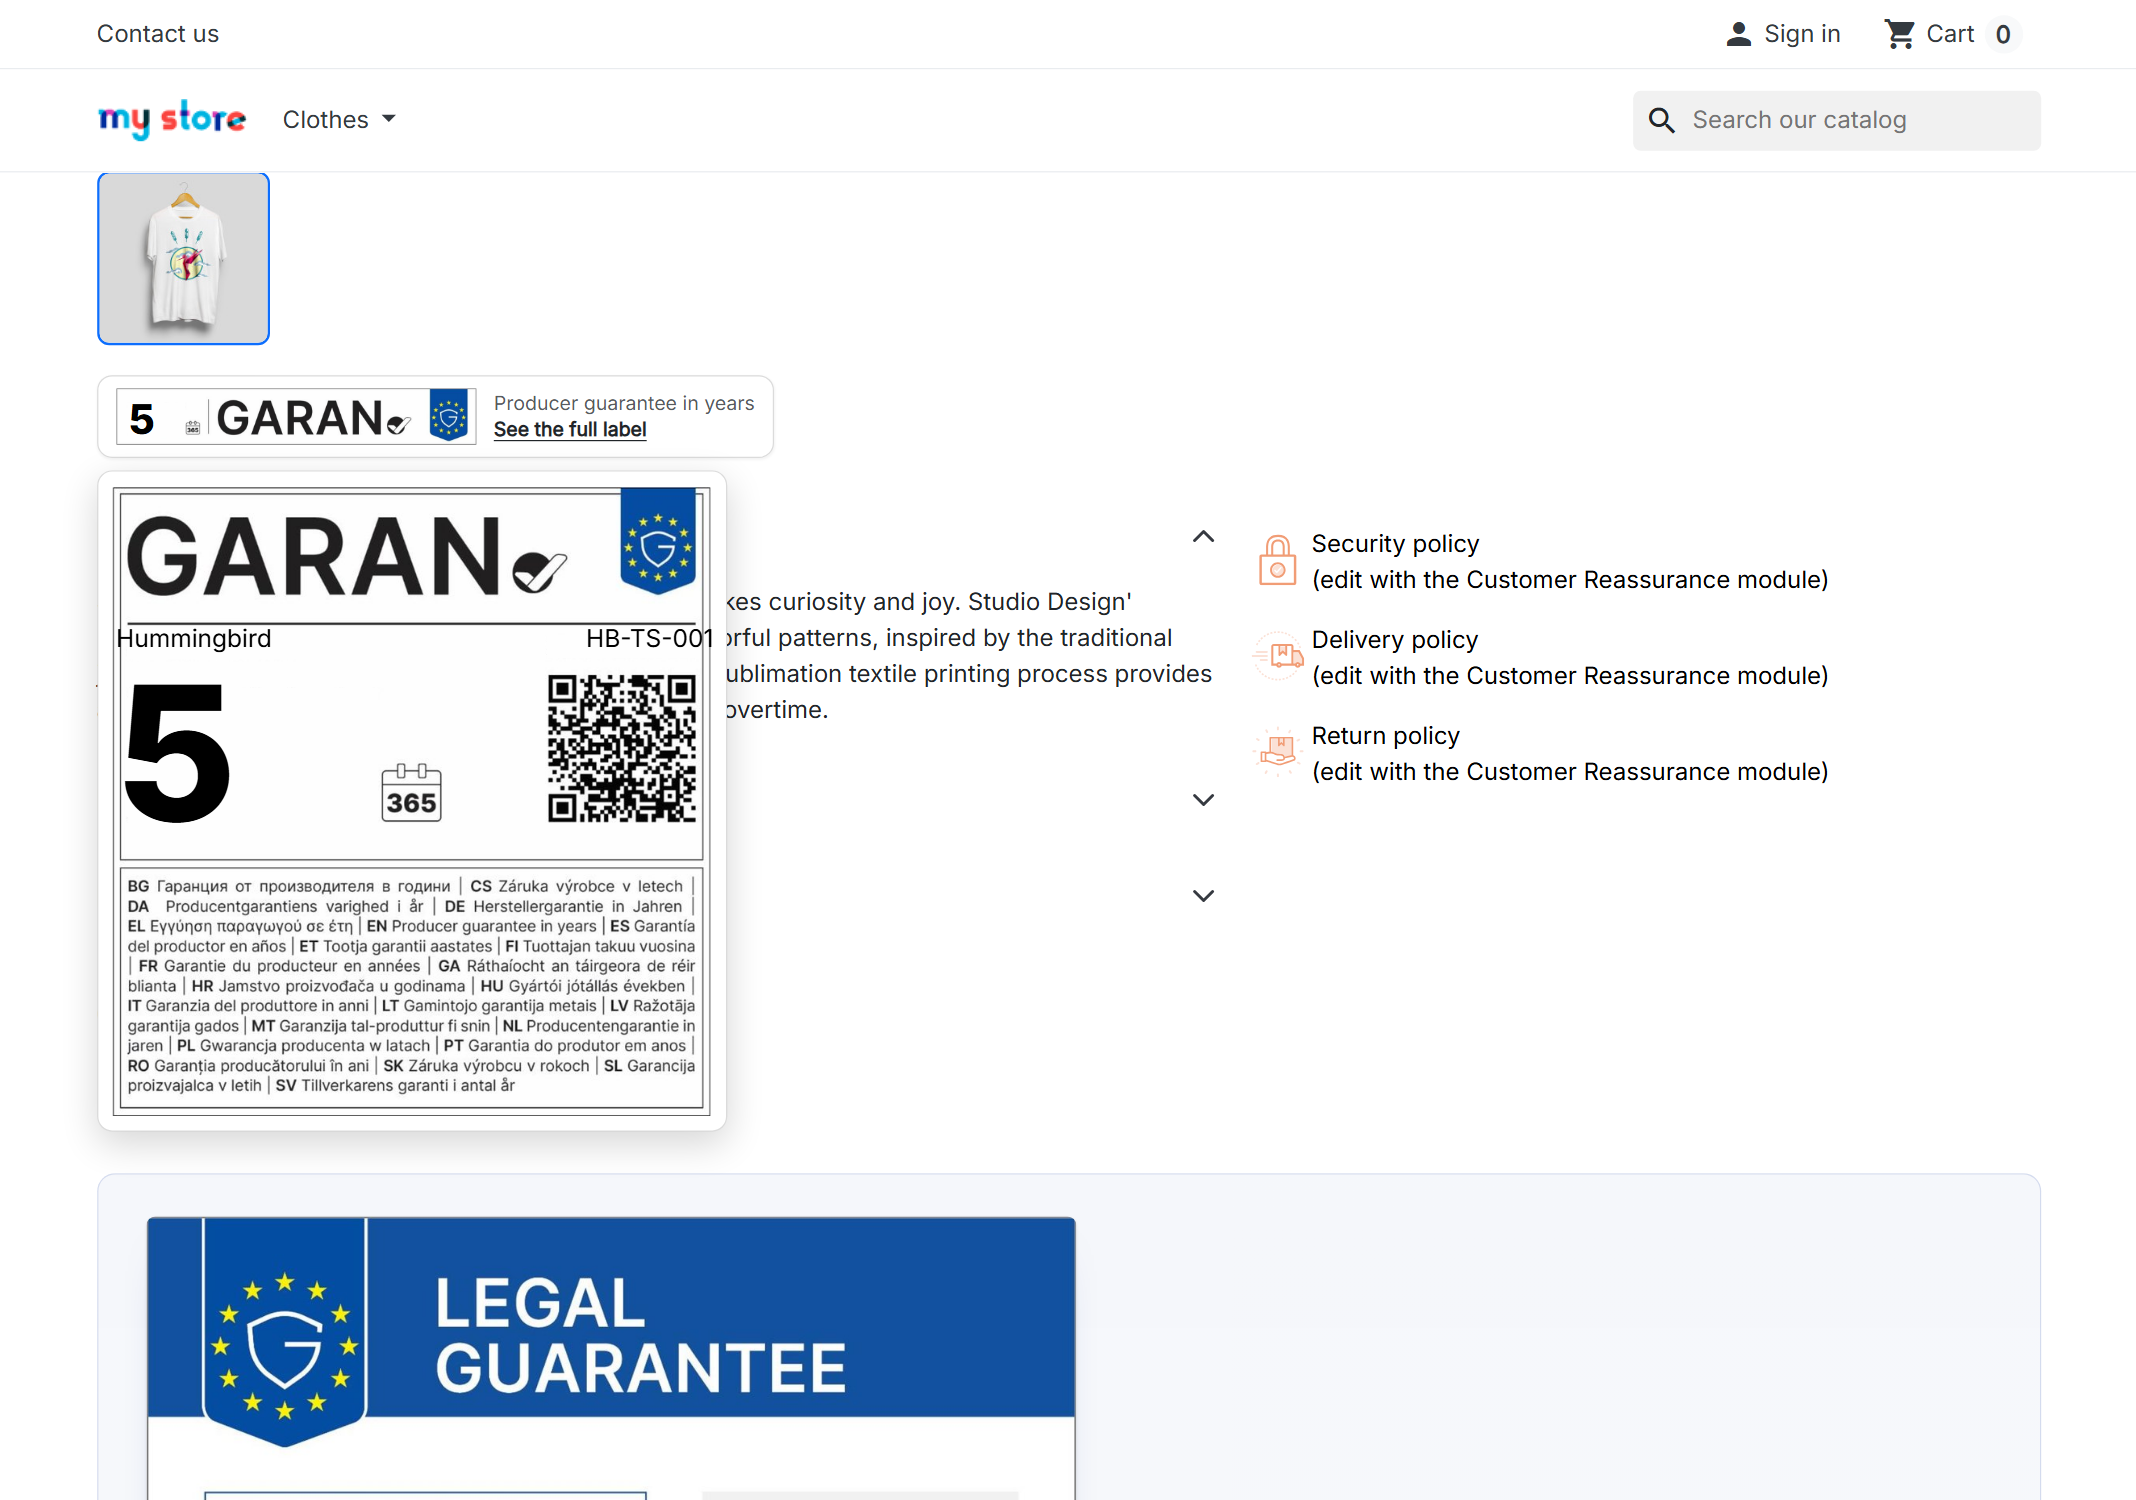Click the Security policy lock icon

point(1277,560)
